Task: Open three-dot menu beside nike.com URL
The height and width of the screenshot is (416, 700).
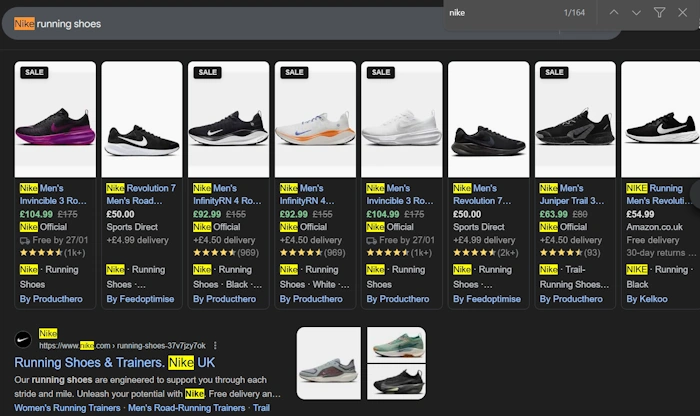Action: [215, 345]
